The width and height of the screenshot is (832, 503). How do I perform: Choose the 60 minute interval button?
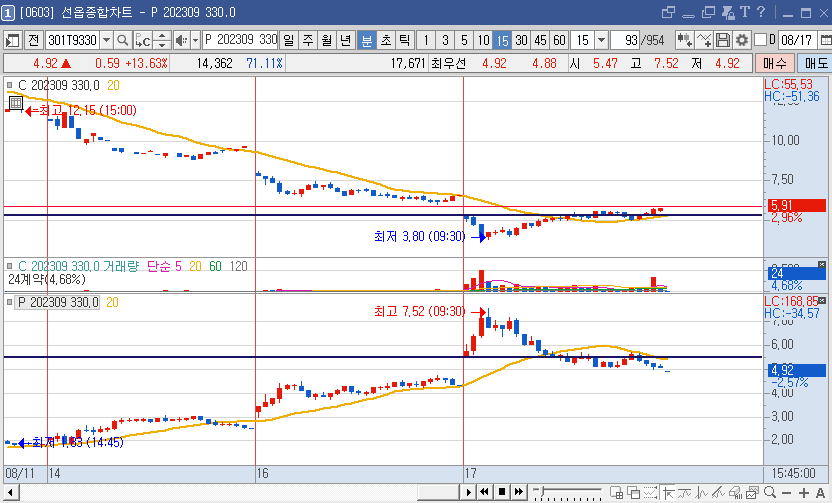[x=560, y=40]
